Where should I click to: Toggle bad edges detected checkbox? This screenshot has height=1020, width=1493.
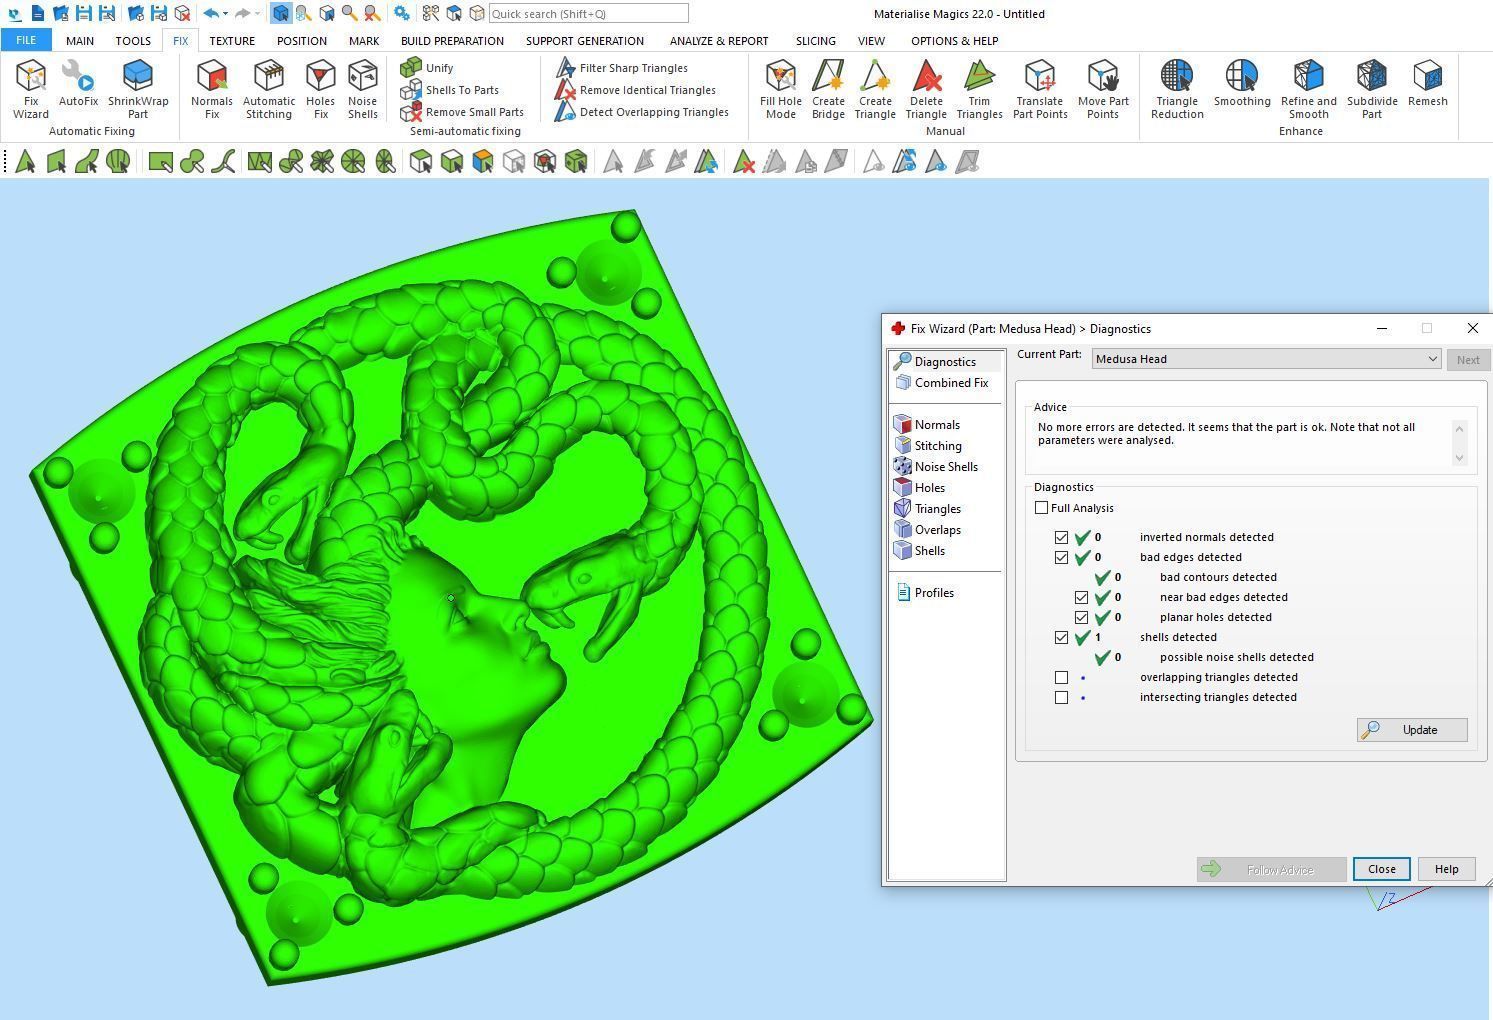pyautogui.click(x=1061, y=557)
